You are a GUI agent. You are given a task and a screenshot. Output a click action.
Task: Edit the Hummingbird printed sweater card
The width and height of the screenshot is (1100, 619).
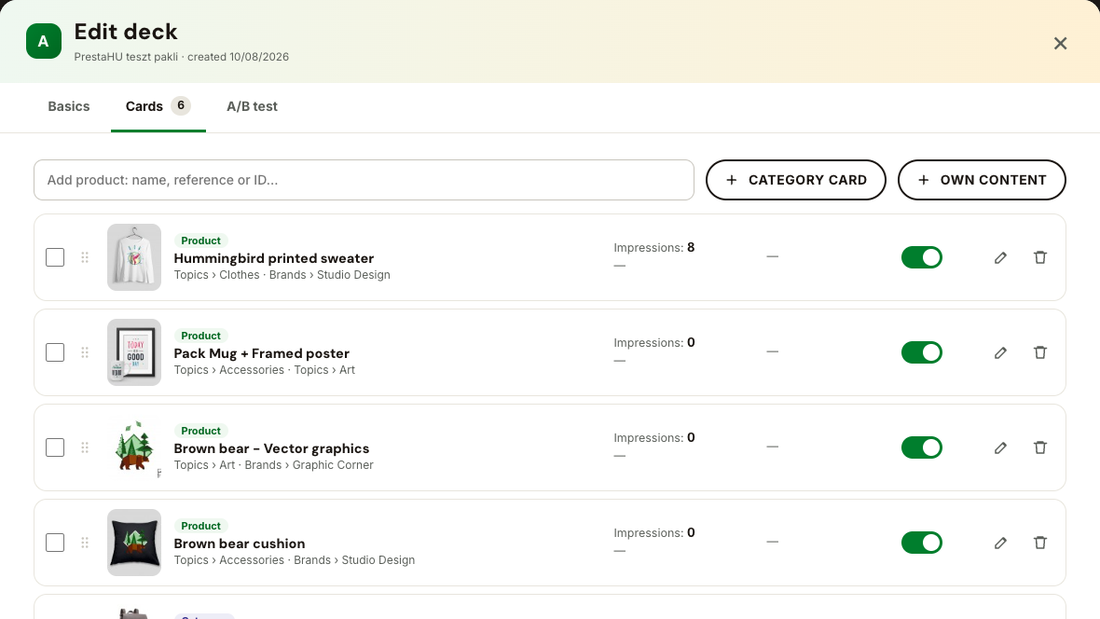click(1000, 258)
